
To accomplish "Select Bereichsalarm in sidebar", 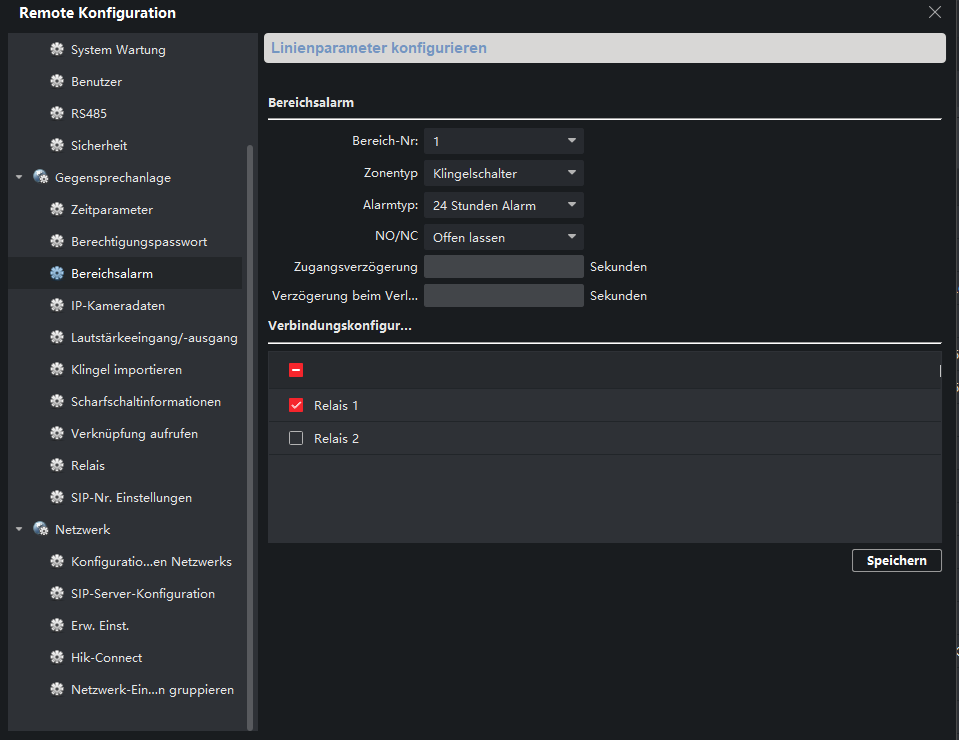I will coord(112,274).
